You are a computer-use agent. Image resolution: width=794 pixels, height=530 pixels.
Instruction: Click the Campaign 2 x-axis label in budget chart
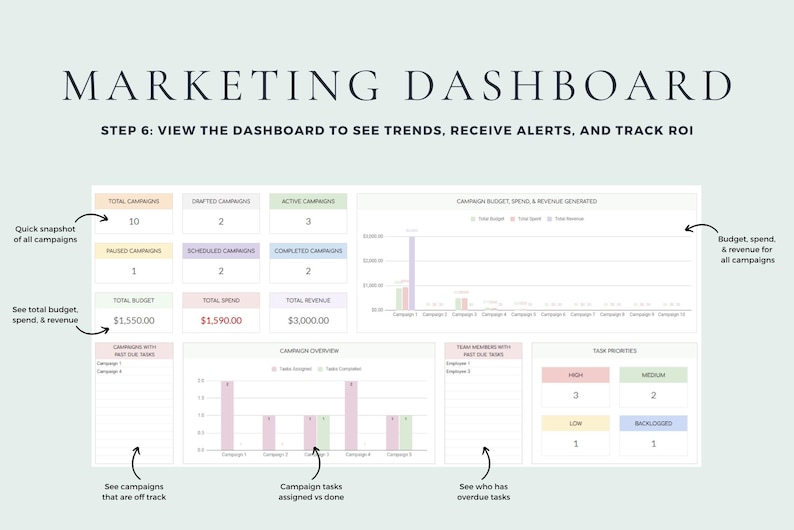coord(434,314)
